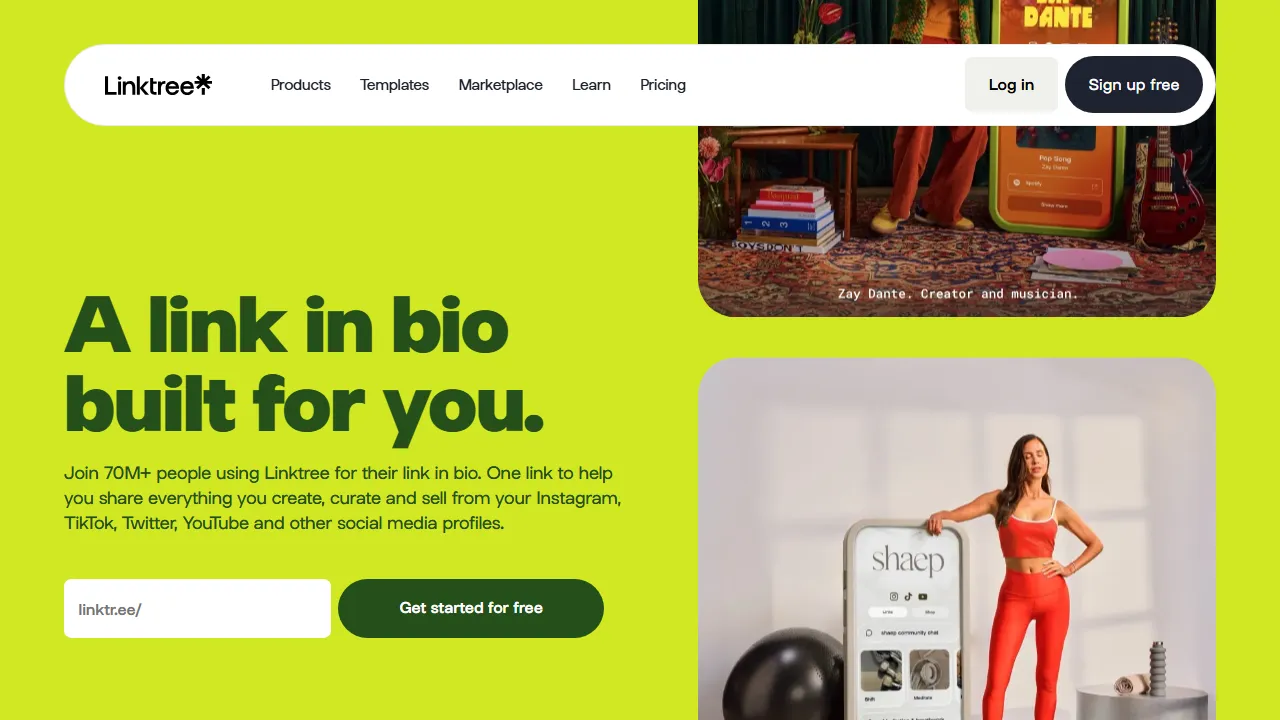This screenshot has width=1280, height=720.
Task: Tap the Instagram icon on shaep phone
Action: (894, 596)
